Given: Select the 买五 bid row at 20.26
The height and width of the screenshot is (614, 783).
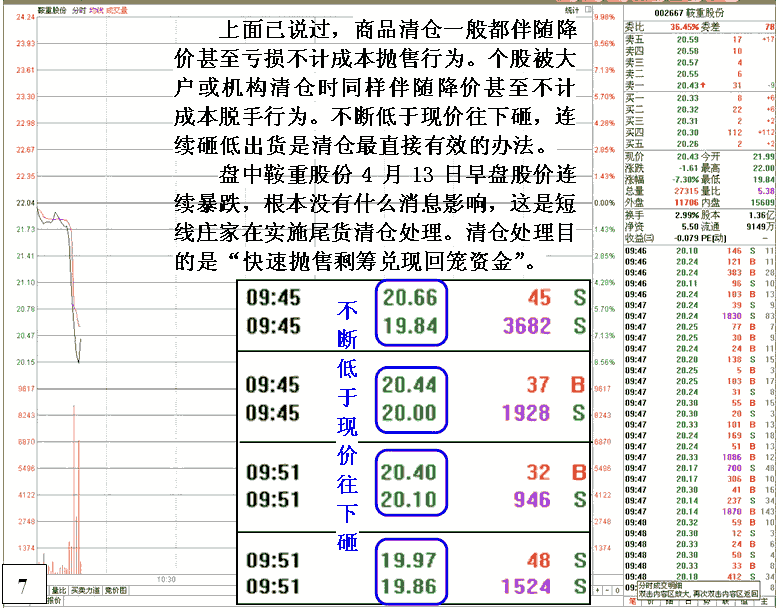Looking at the screenshot, I should click(699, 144).
